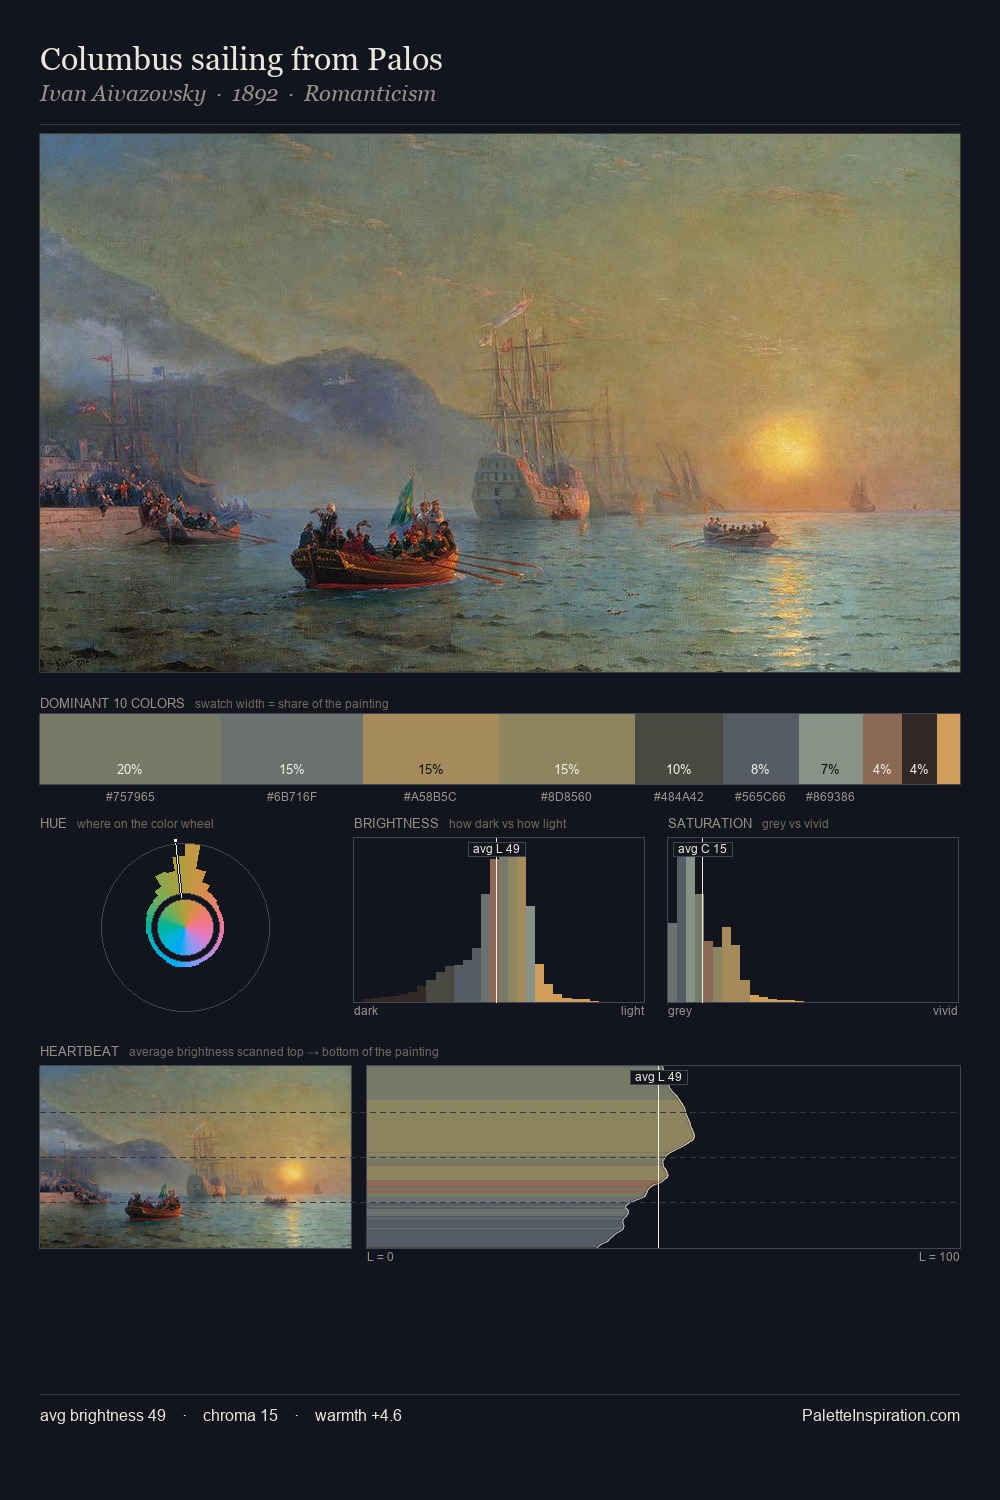
Task: Click the heartbeat brightness profile chart
Action: click(663, 1157)
